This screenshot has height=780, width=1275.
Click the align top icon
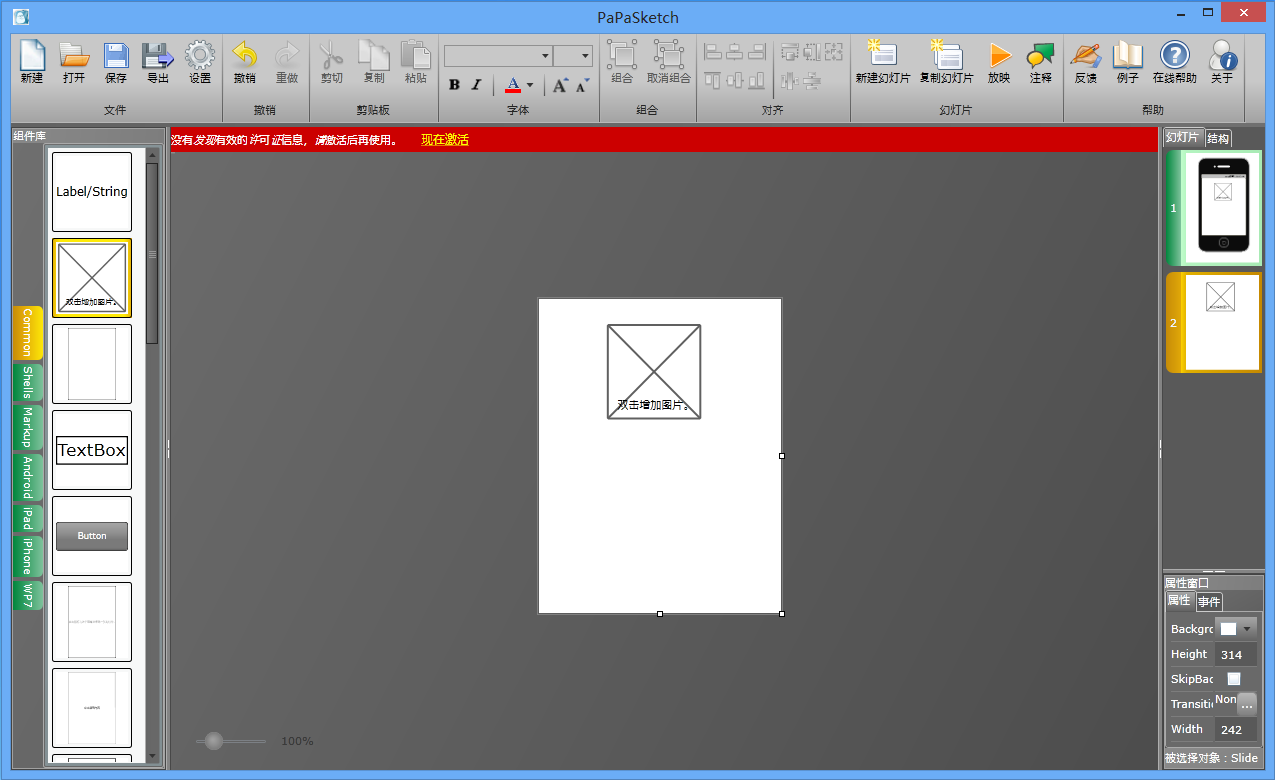713,80
